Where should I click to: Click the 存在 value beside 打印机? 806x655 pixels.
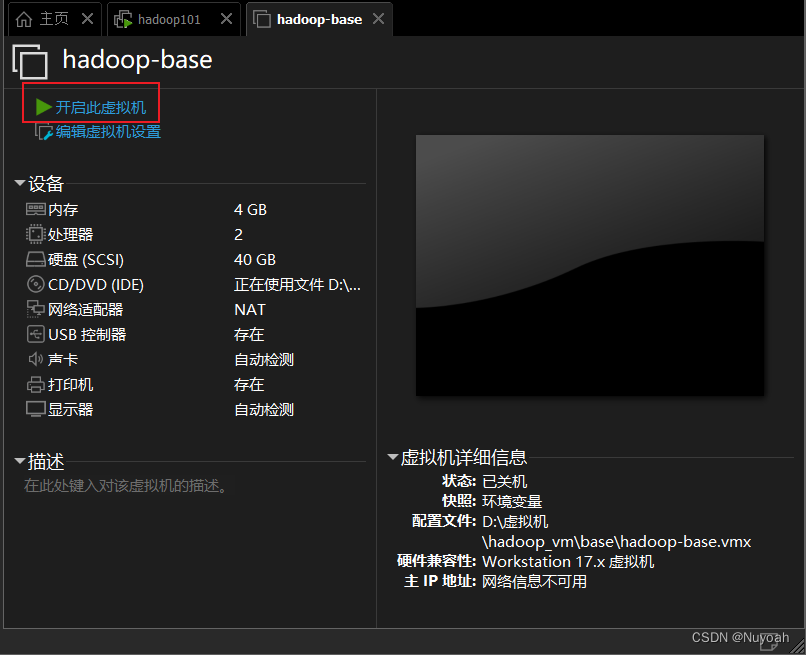(249, 385)
